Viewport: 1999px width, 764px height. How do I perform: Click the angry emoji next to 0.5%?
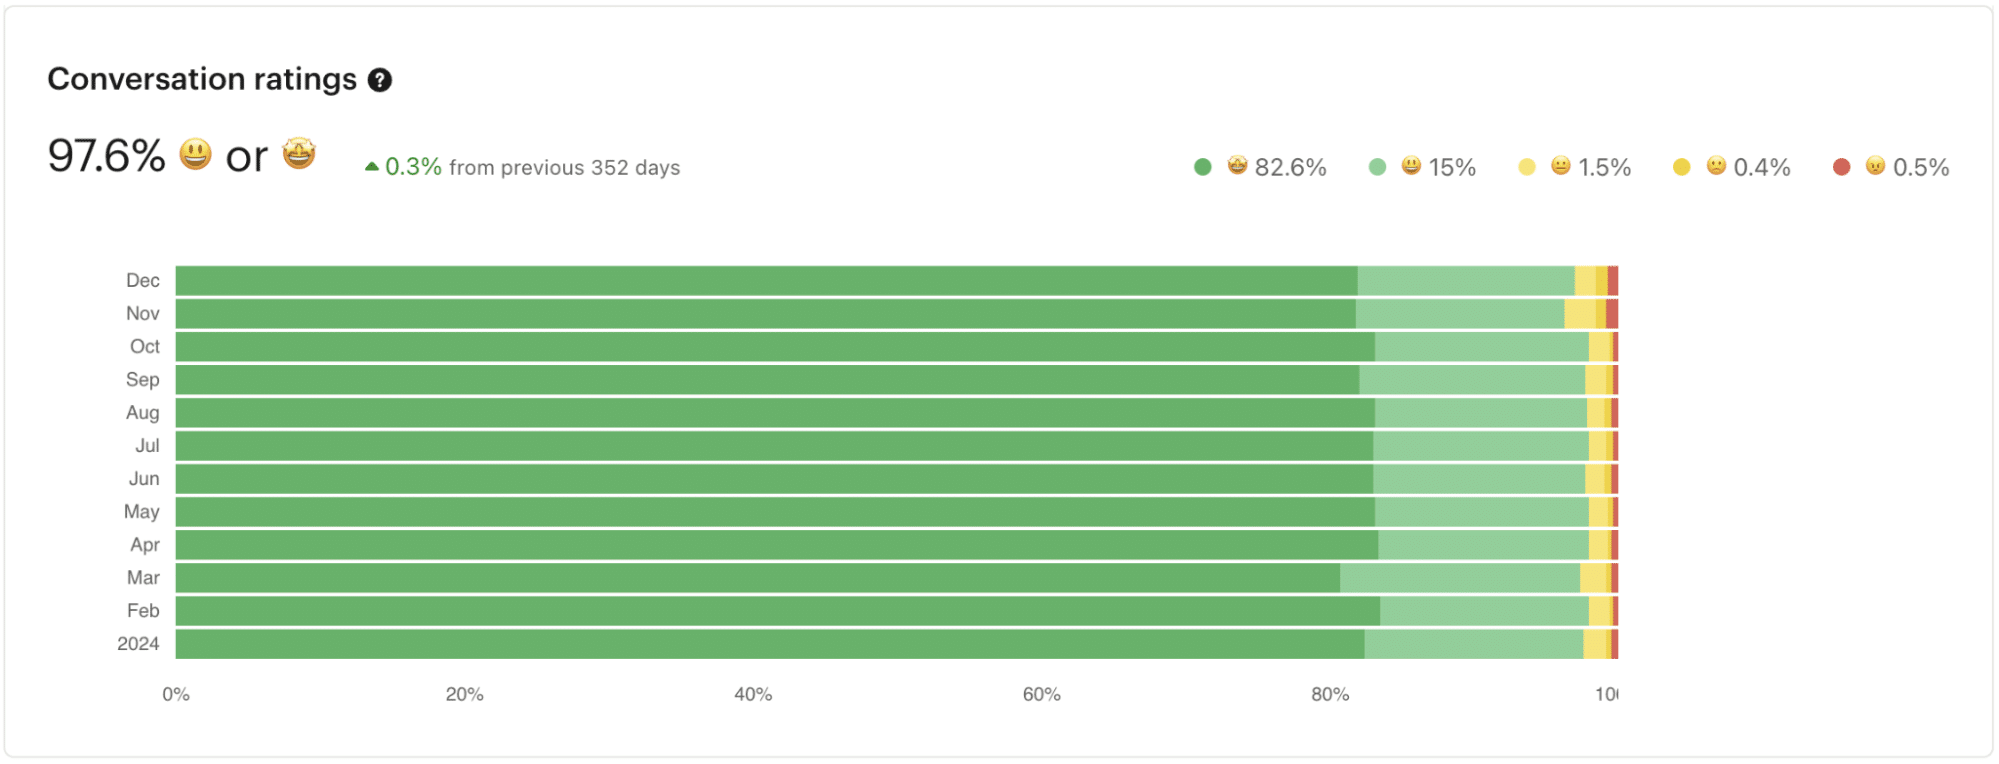[x=1875, y=166]
